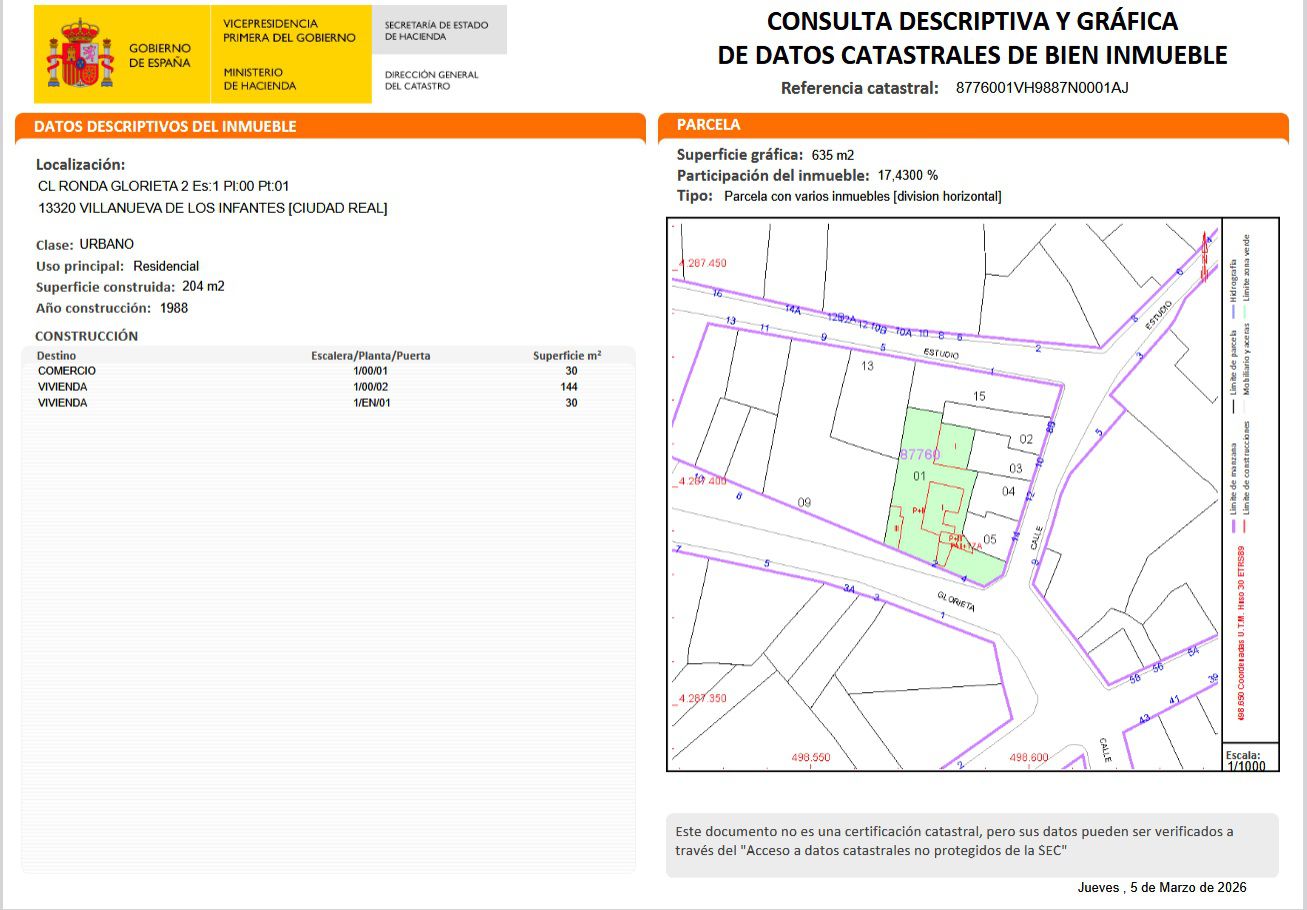Click surface value '30' in the COMERCIO row
This screenshot has height=910, width=1307.
[571, 371]
